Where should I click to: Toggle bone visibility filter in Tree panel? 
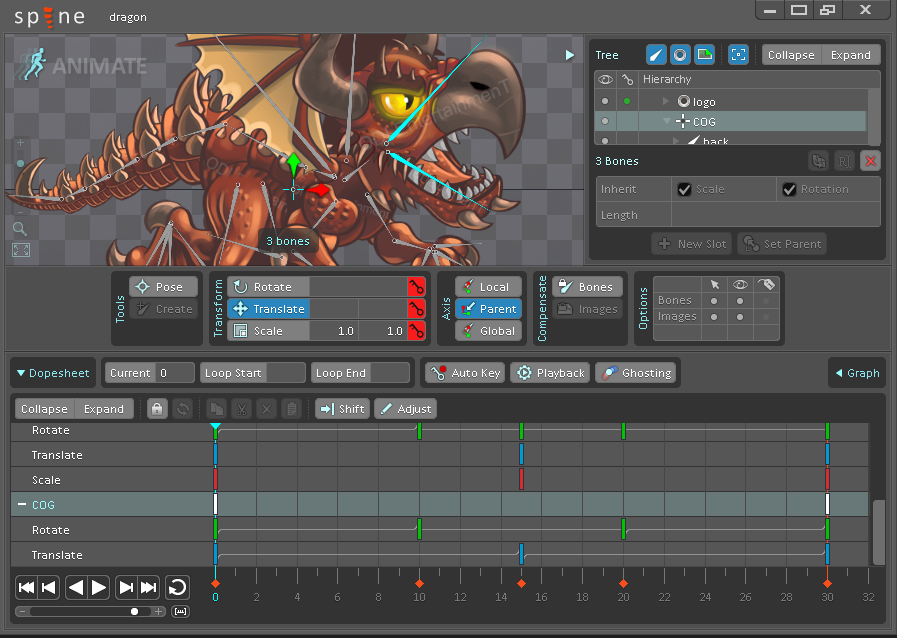(657, 54)
